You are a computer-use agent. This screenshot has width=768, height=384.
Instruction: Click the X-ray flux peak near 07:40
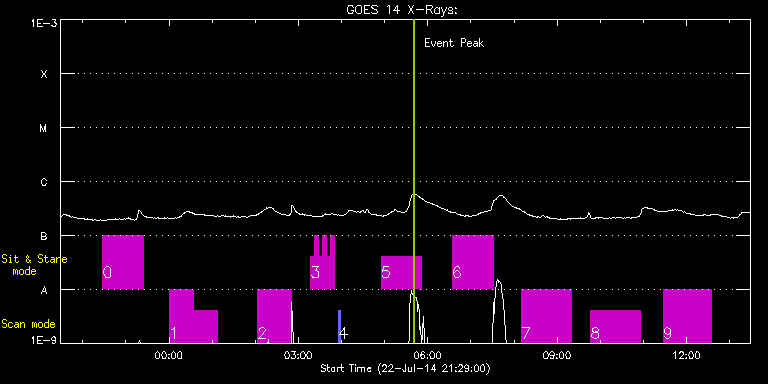click(x=500, y=196)
